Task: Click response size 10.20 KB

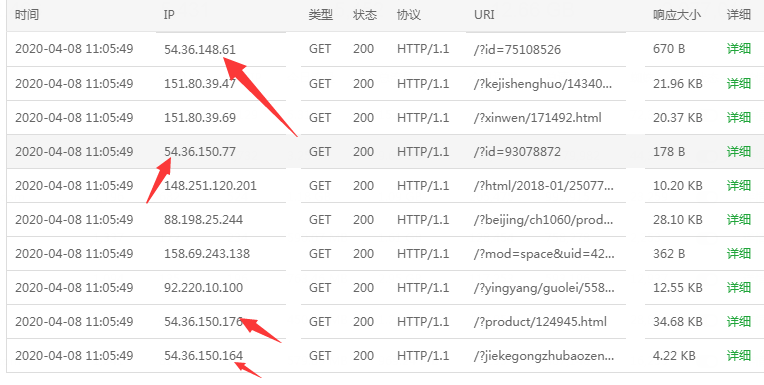Action: click(678, 186)
